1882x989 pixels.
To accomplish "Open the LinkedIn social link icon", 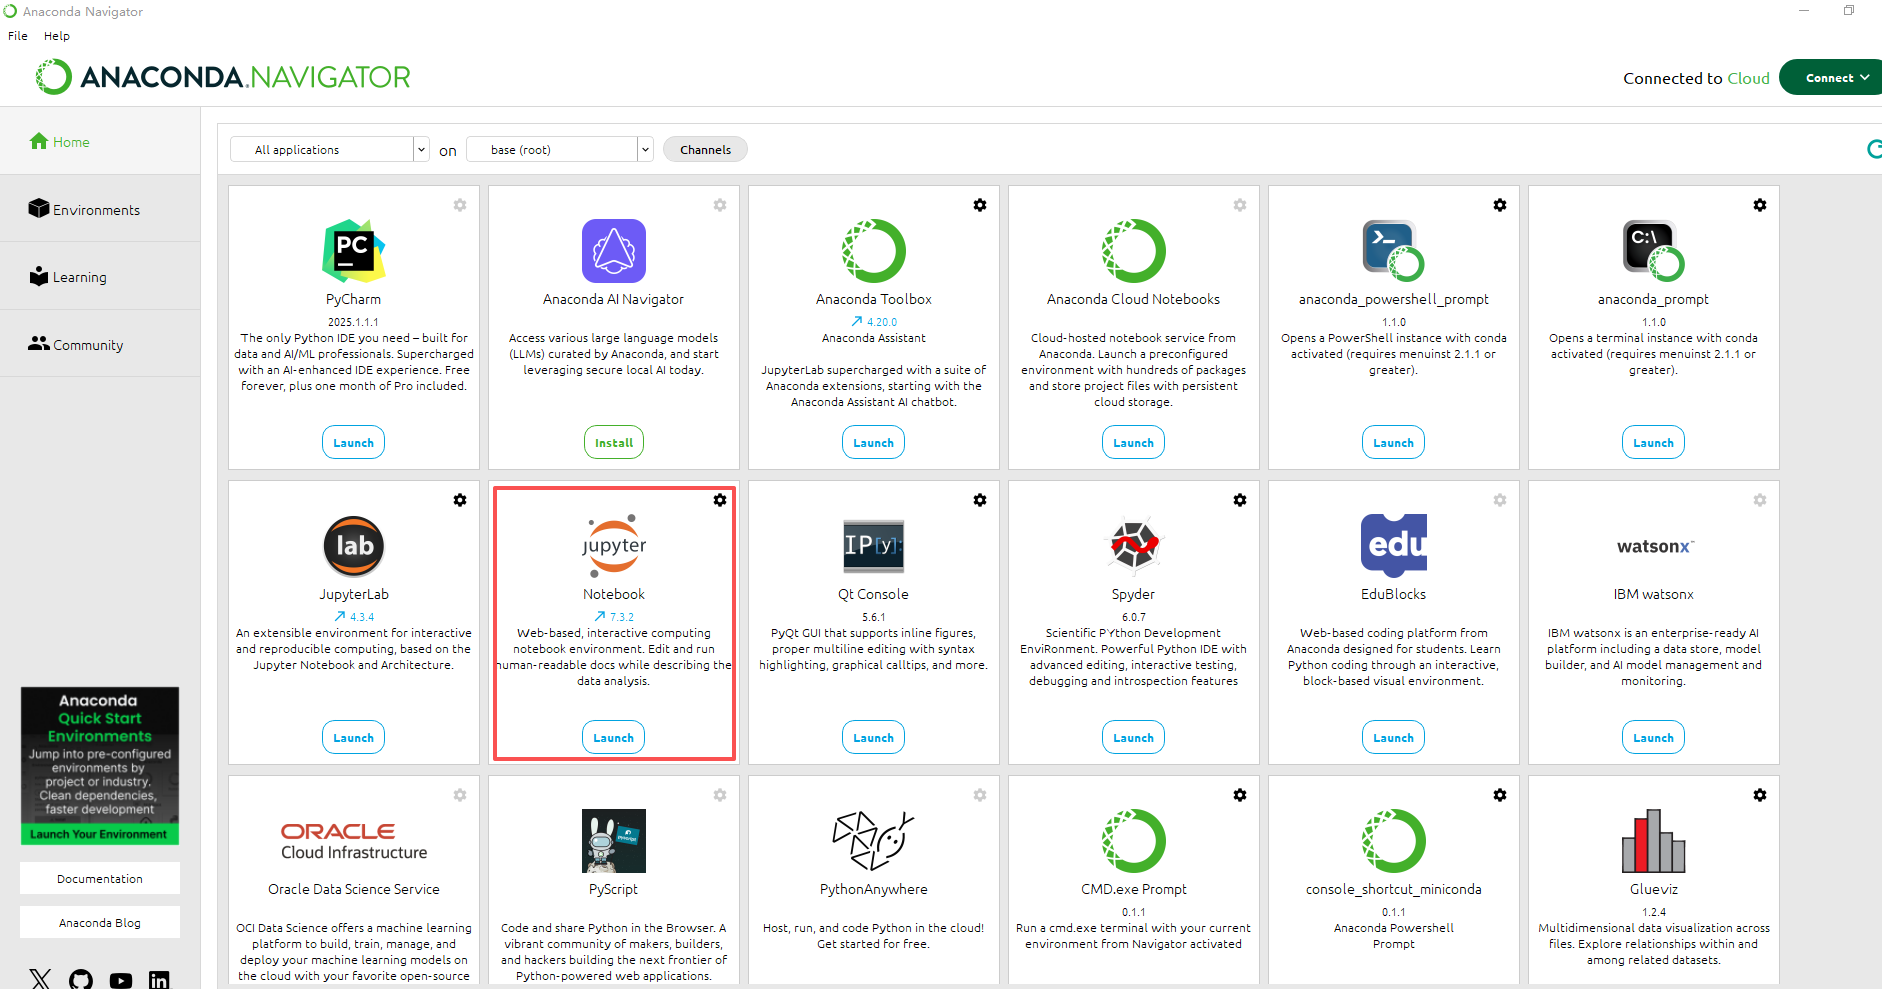I will [x=159, y=981].
